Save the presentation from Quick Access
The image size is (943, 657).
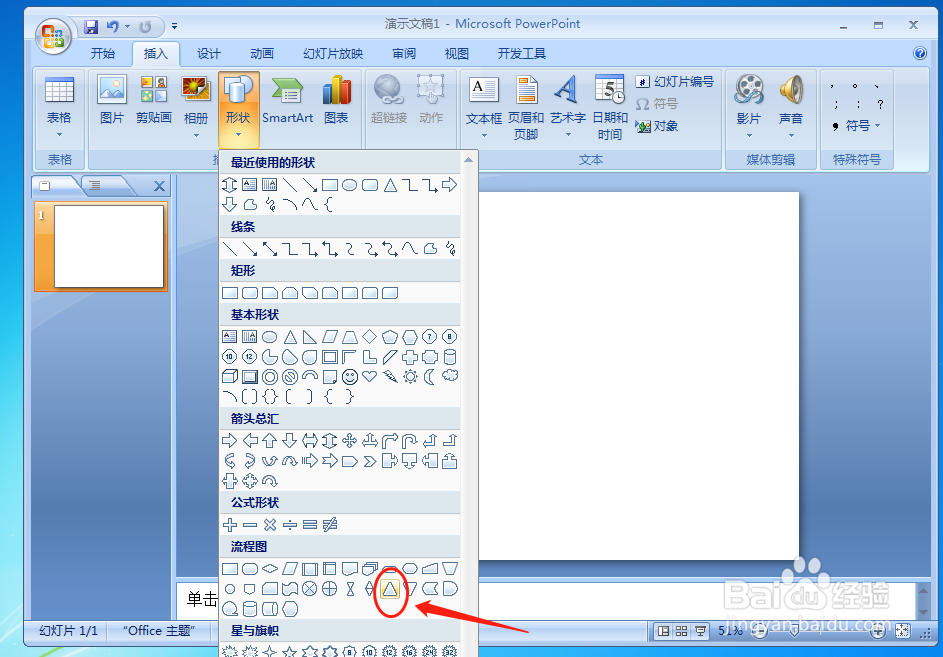[91, 26]
